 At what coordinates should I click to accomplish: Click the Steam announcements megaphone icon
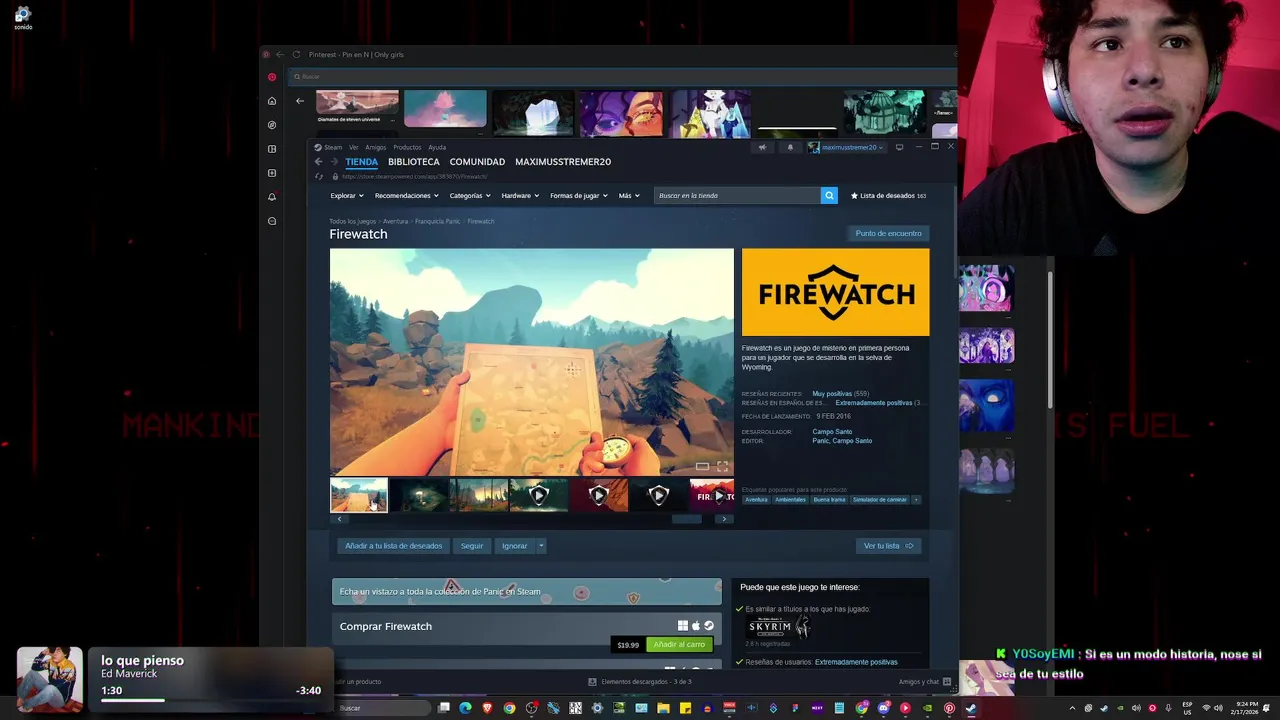[x=762, y=147]
